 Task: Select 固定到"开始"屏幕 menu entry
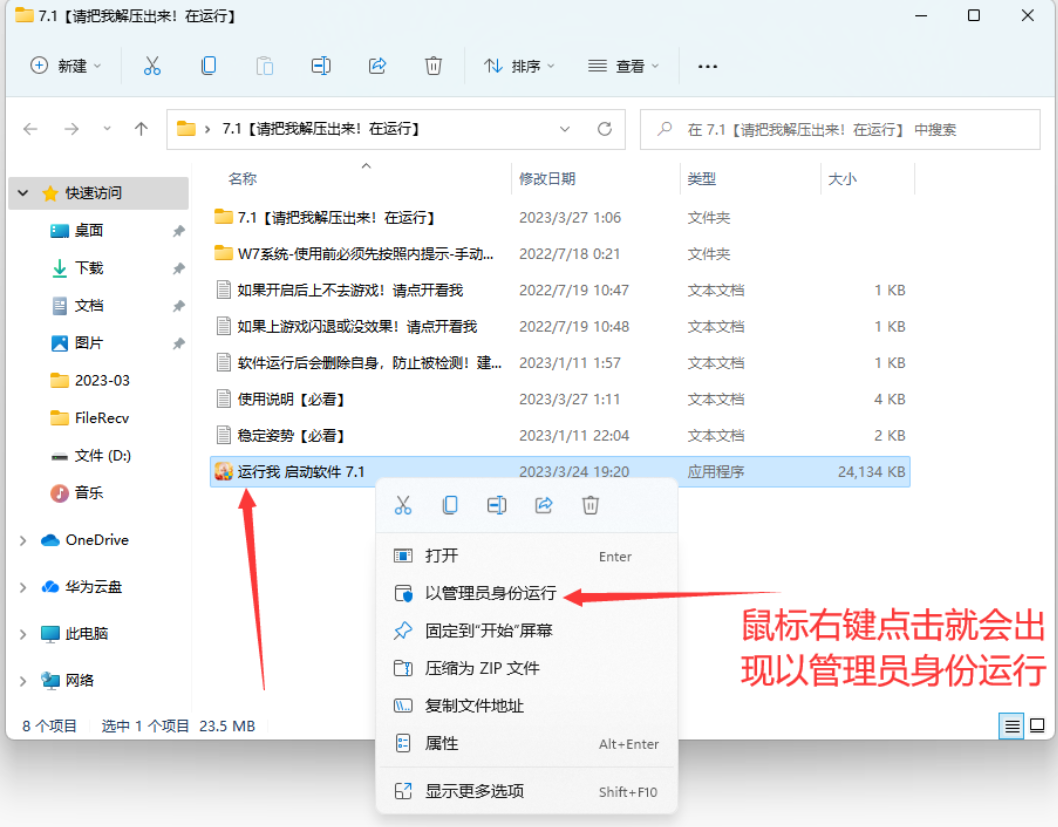[526, 631]
